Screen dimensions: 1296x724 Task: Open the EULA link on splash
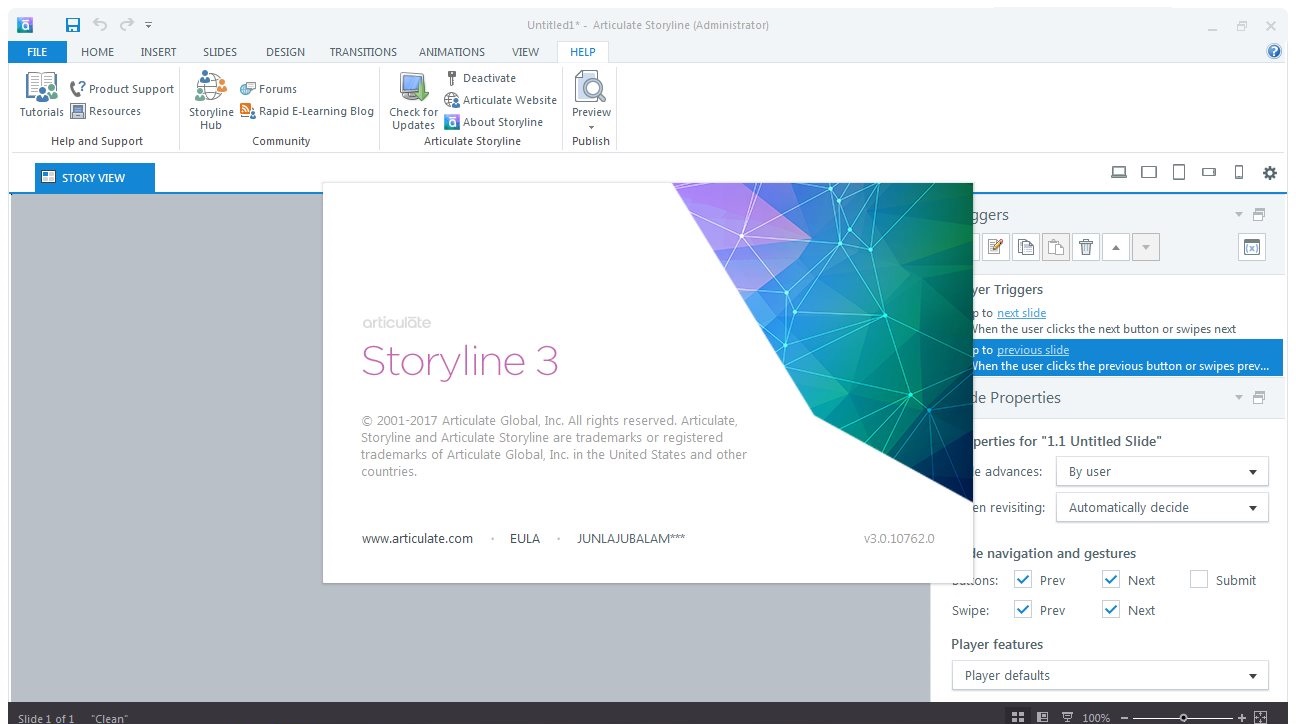click(524, 538)
